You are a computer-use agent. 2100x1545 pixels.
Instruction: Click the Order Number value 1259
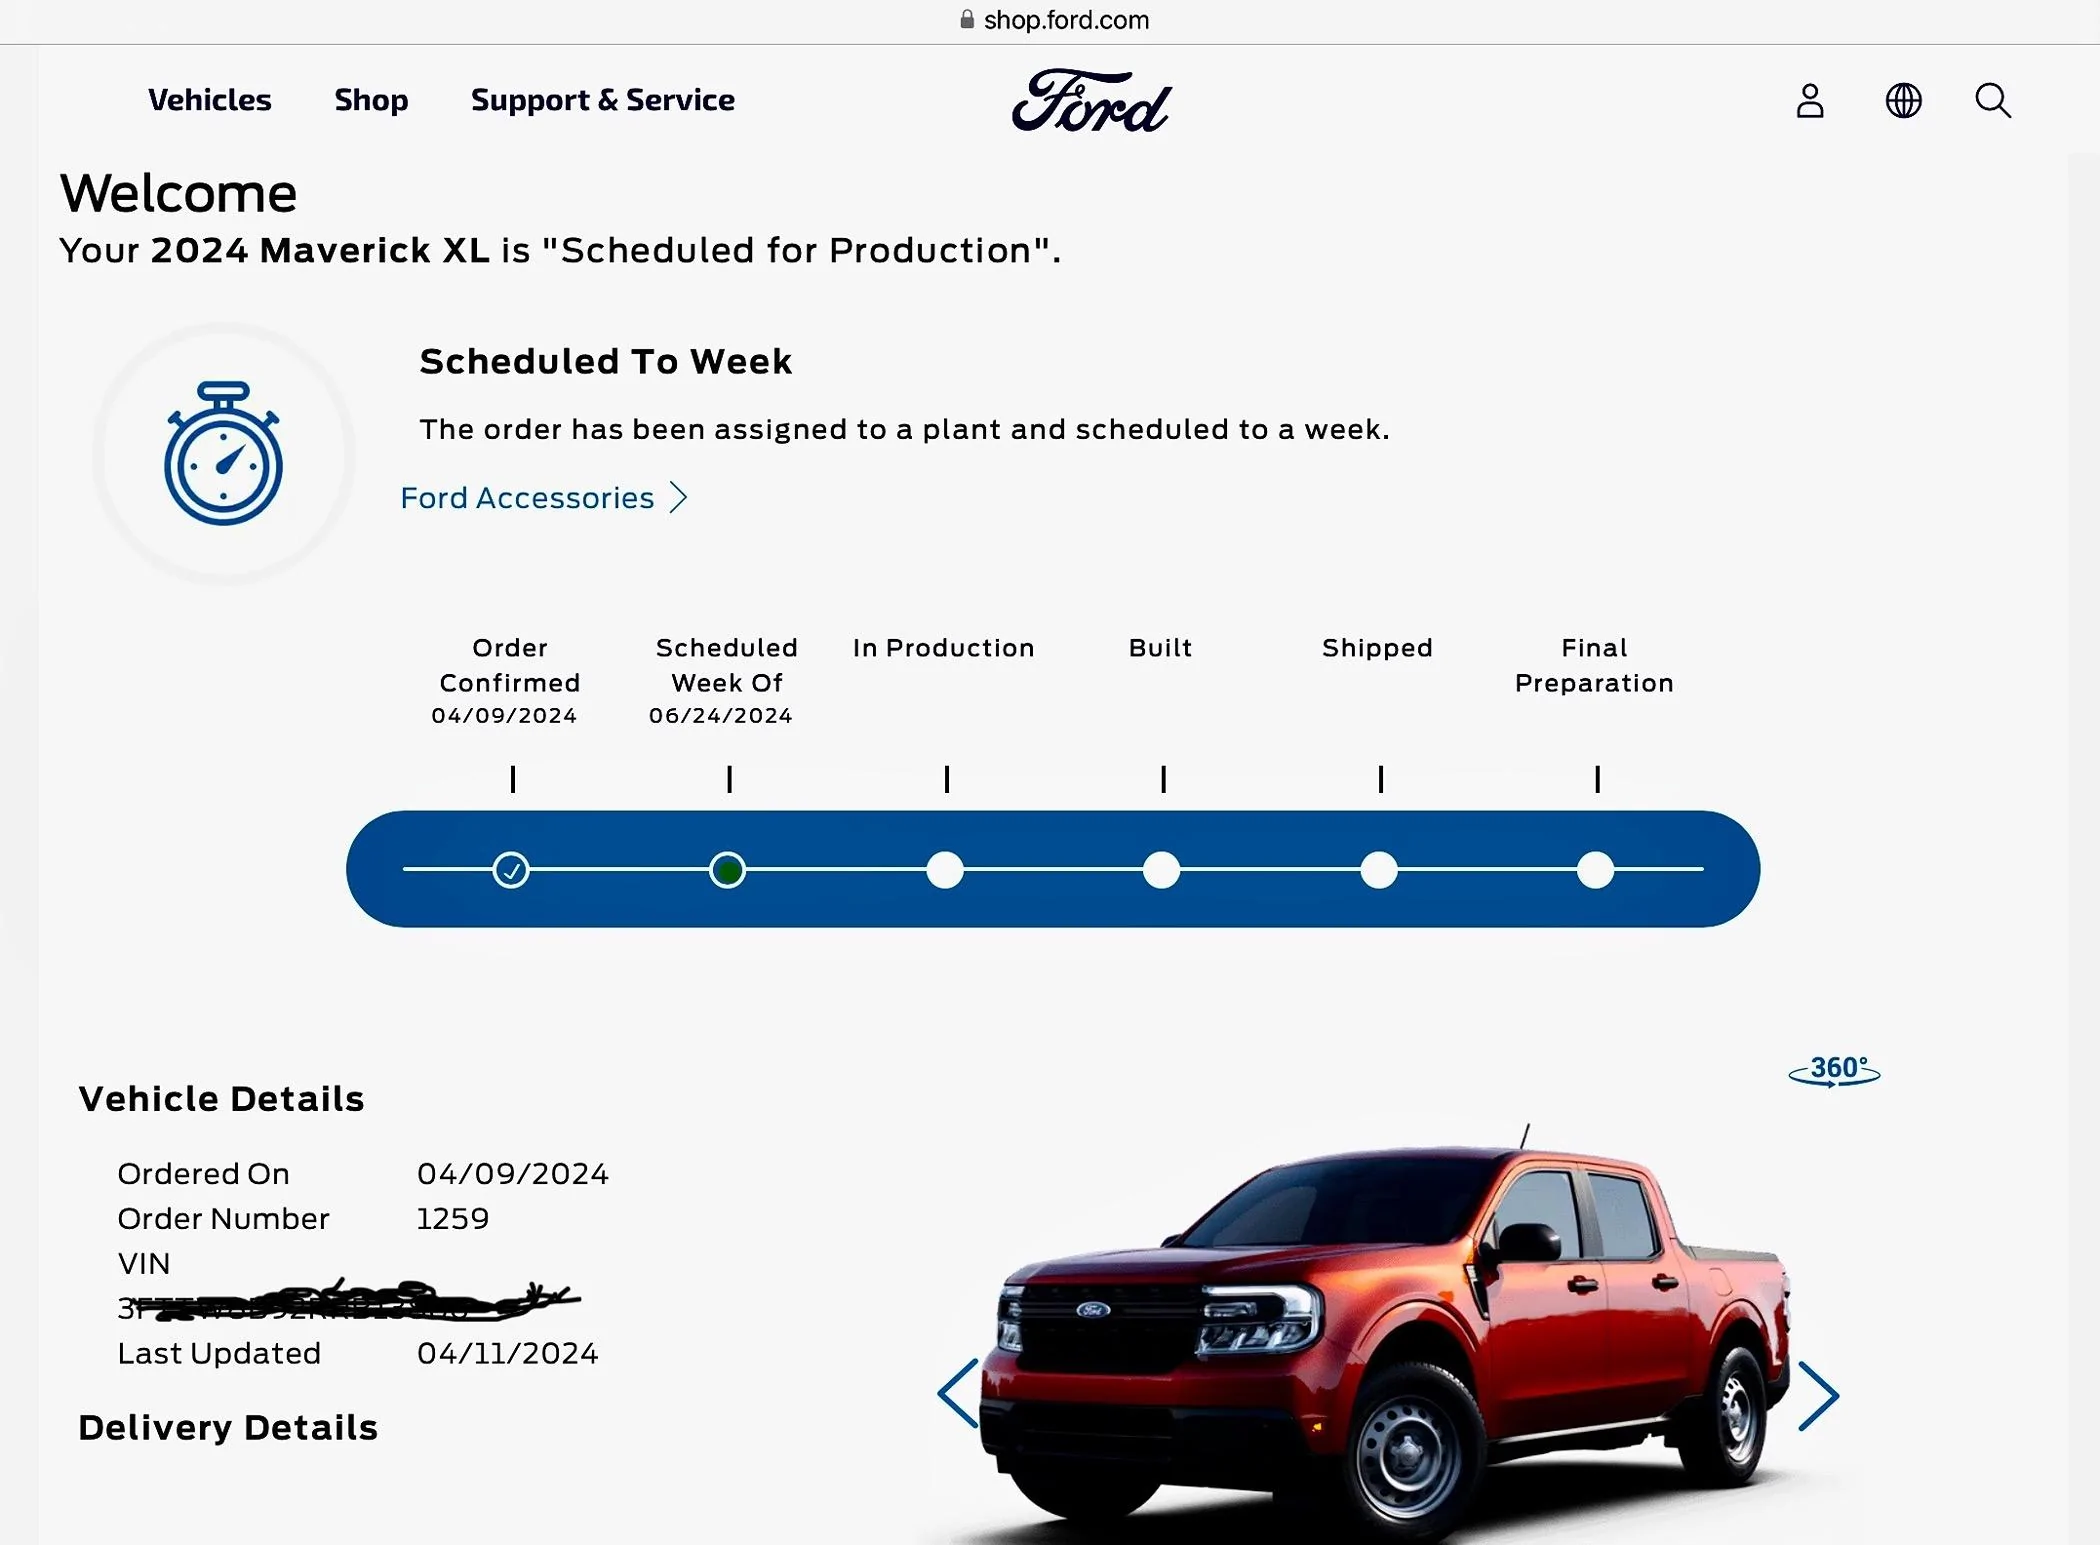453,1218
